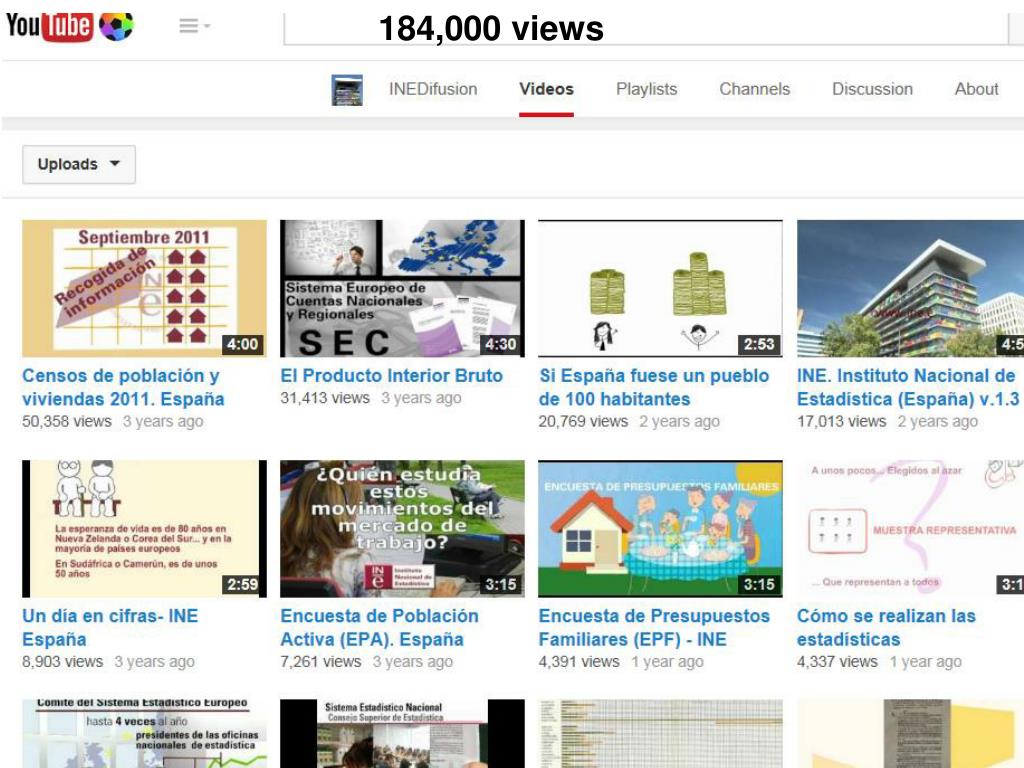Screen dimensions: 1024x768
Task: Open the Un día en cifras thumbnail
Action: point(144,528)
